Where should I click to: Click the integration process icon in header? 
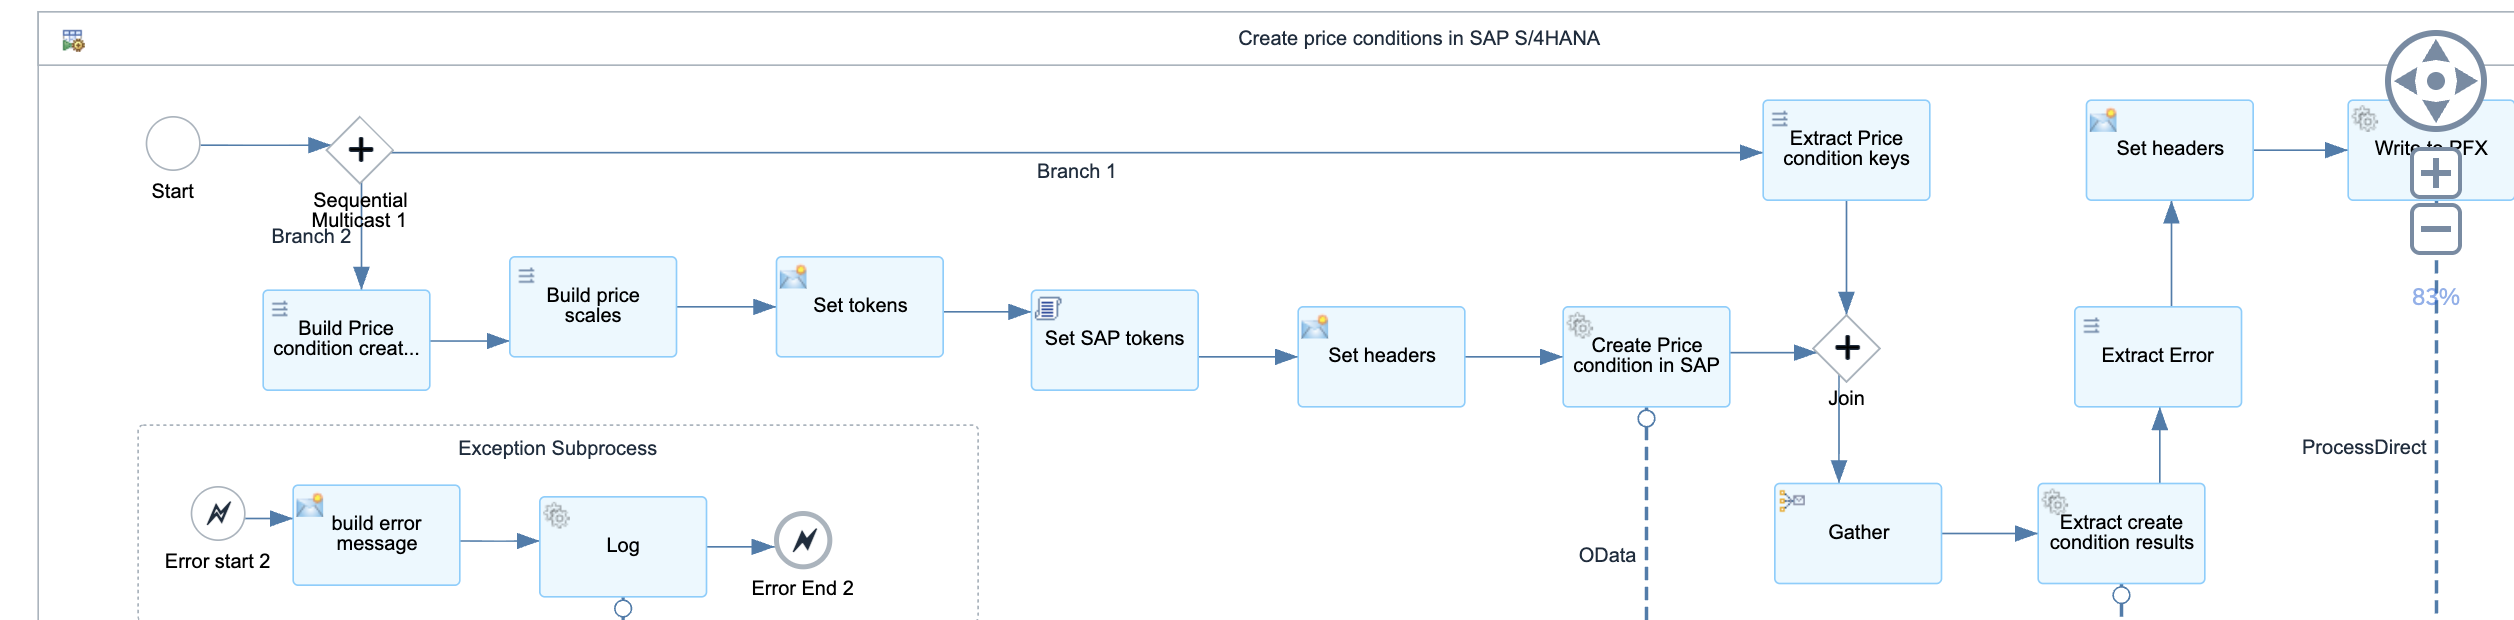pyautogui.click(x=73, y=40)
